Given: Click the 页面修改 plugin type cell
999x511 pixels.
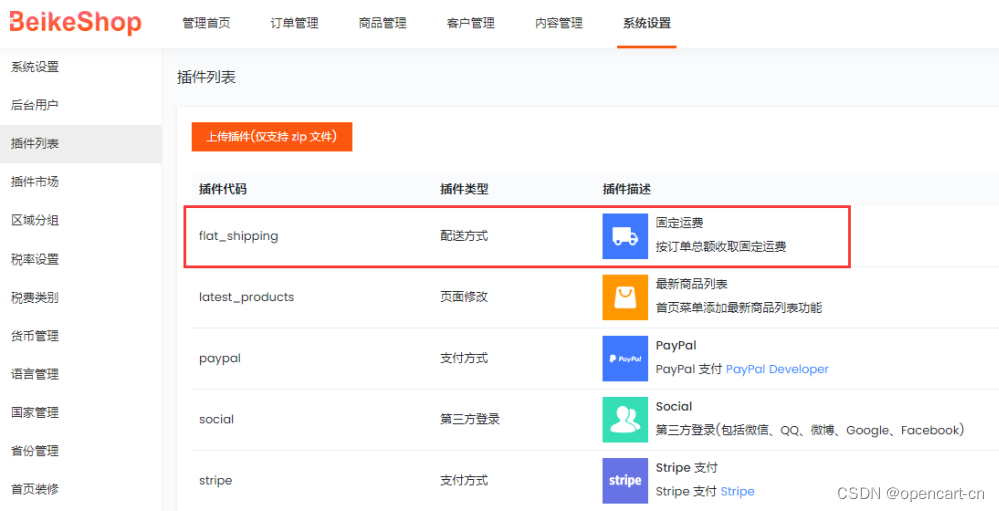Looking at the screenshot, I should click(464, 297).
